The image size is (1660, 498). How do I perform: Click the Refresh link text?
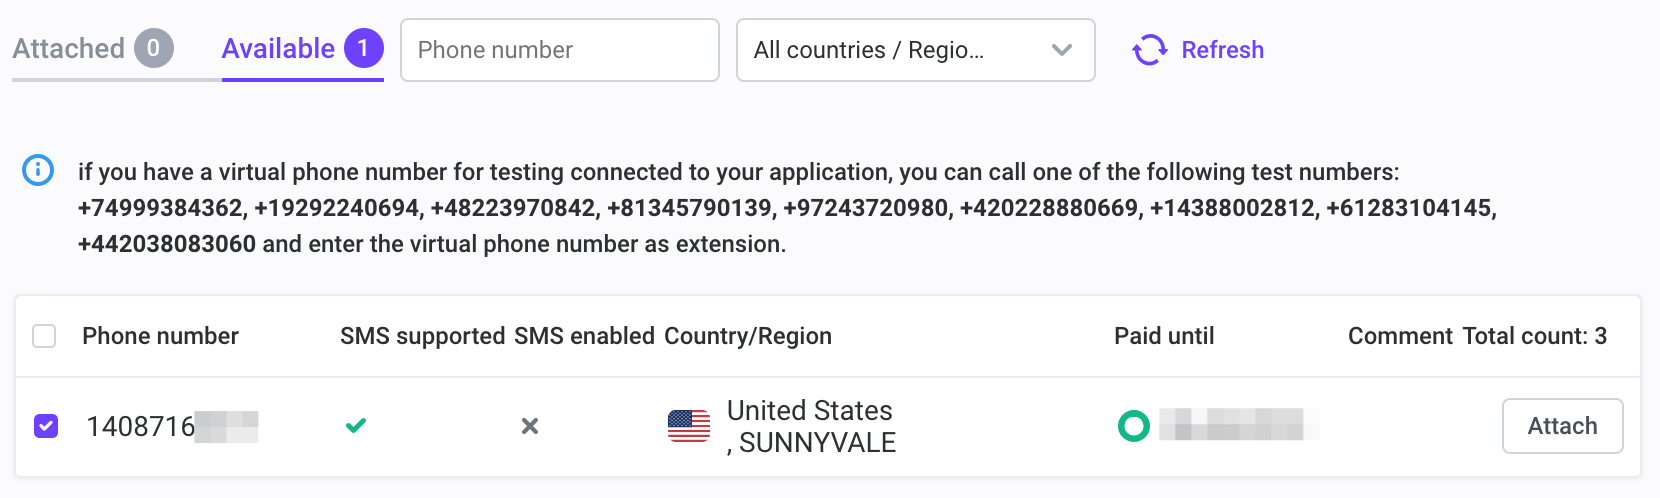point(1222,50)
